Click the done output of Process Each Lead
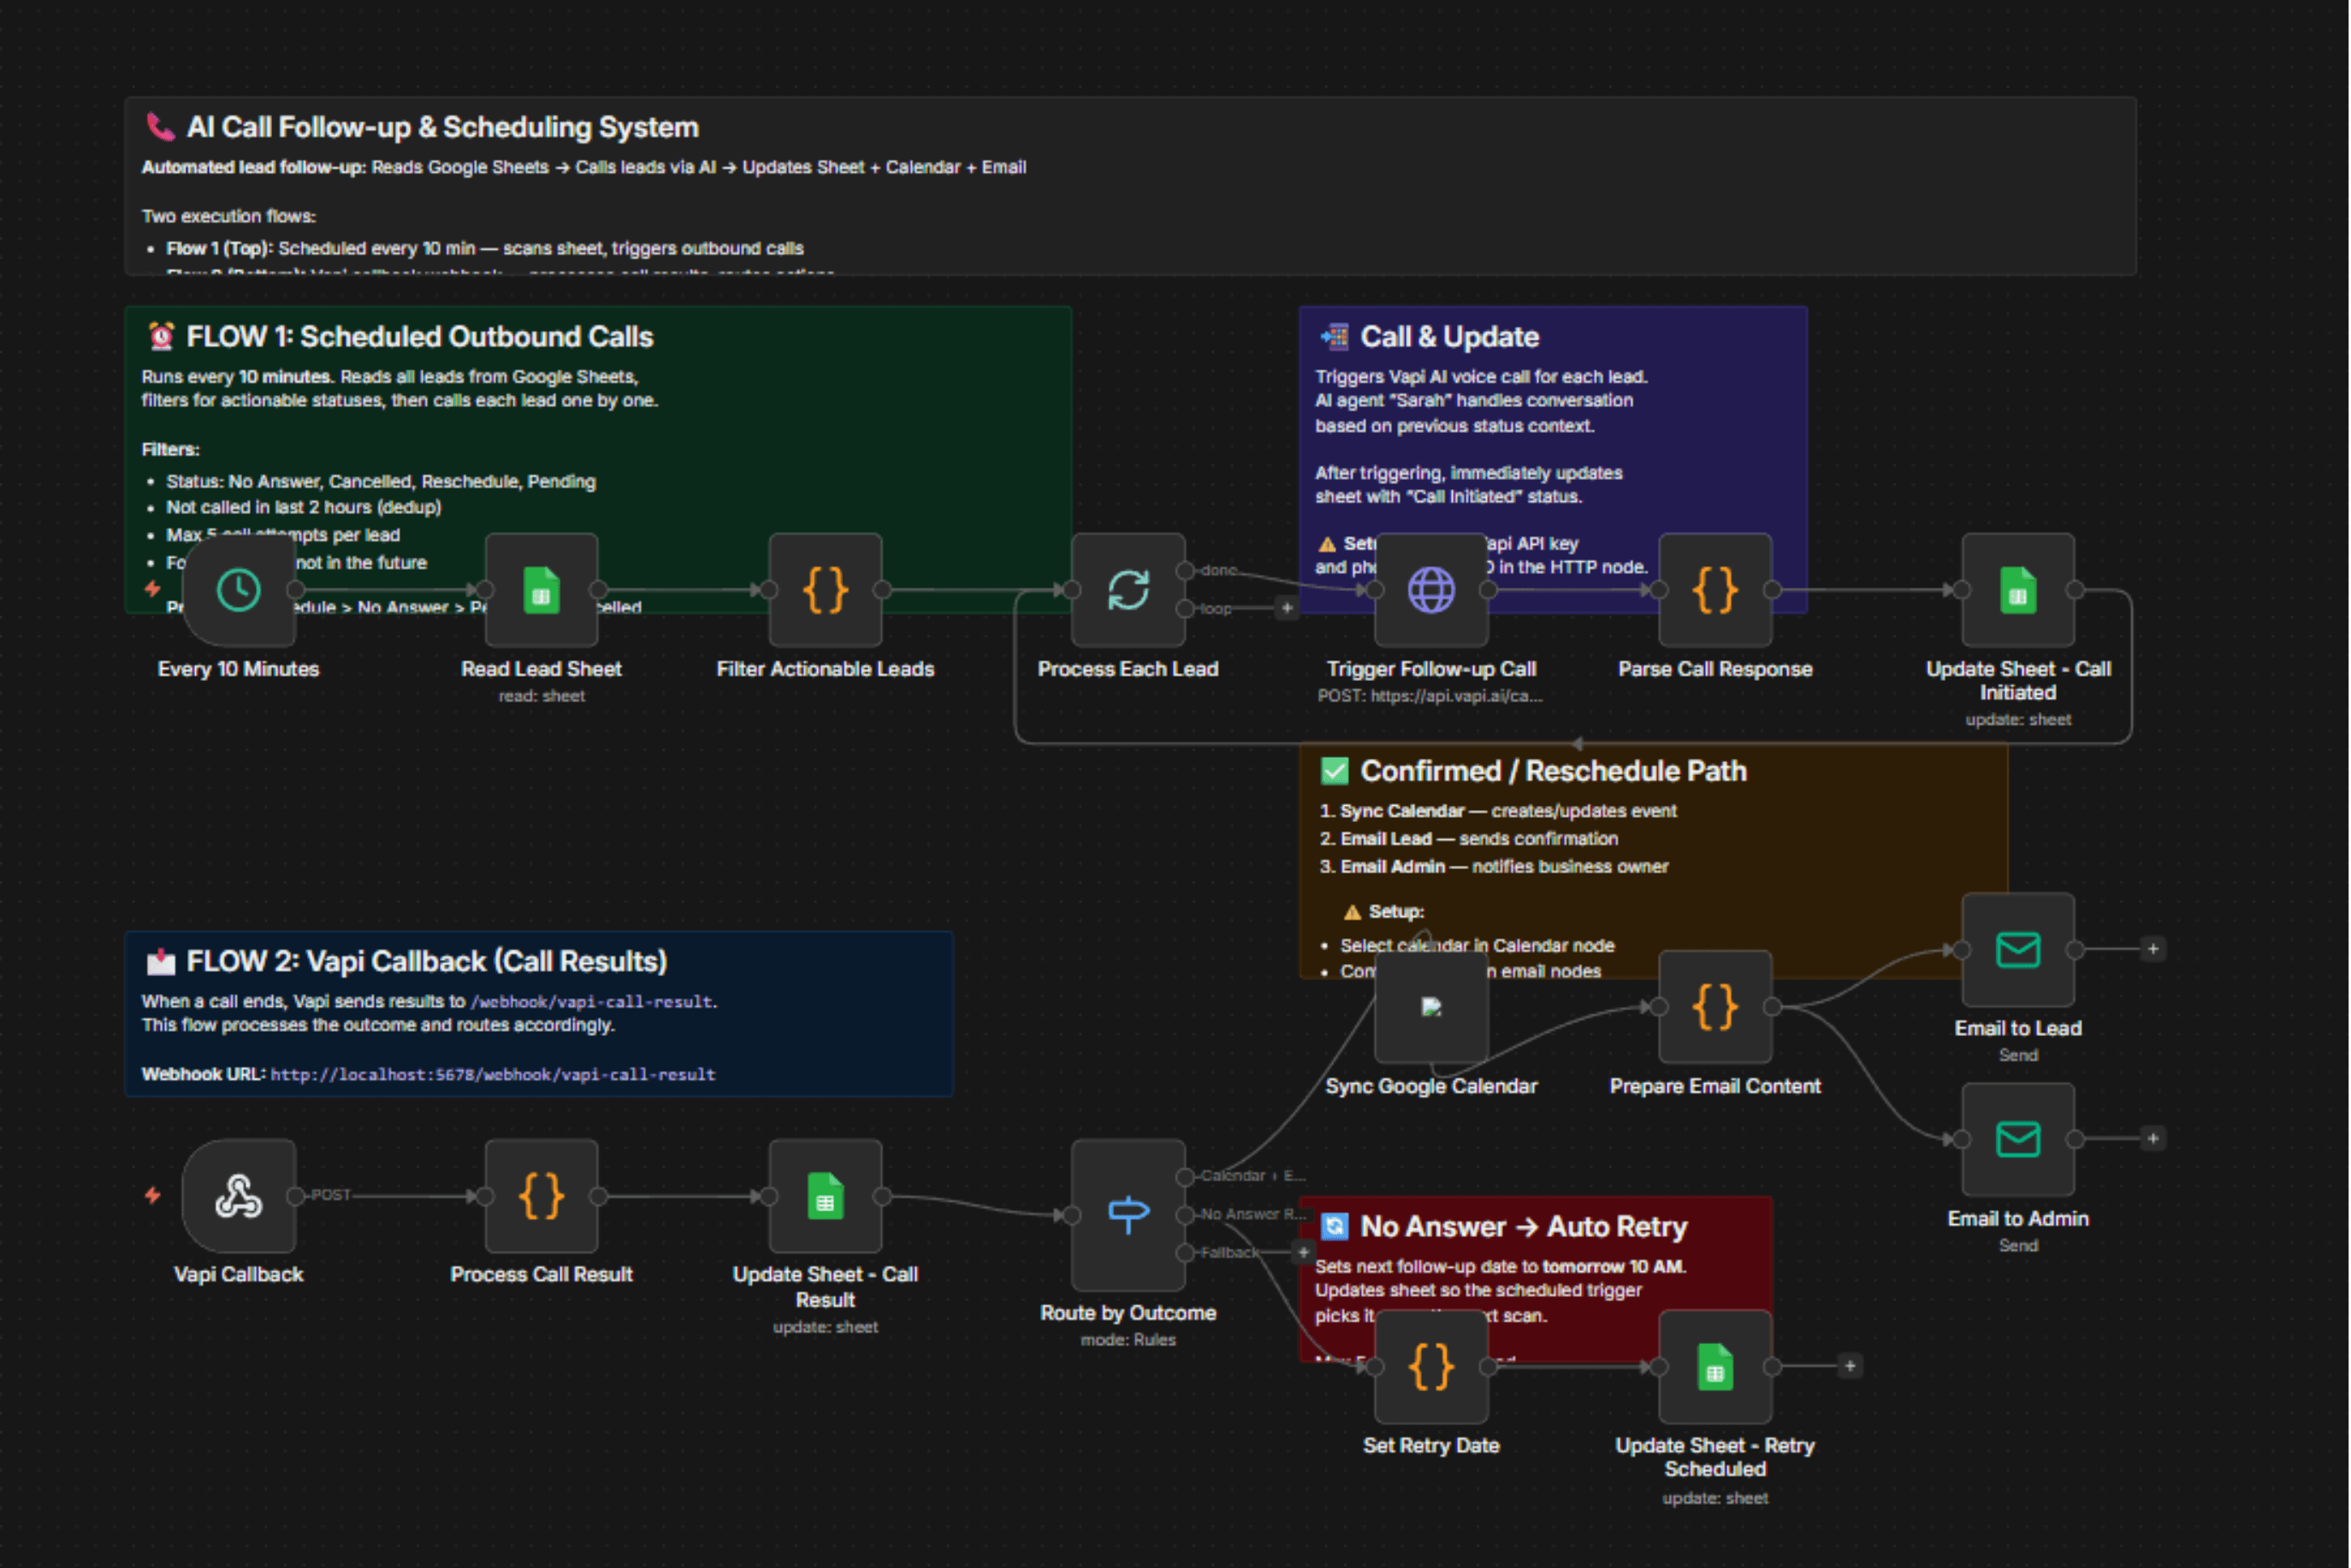The image size is (2351, 1568). 1185,570
